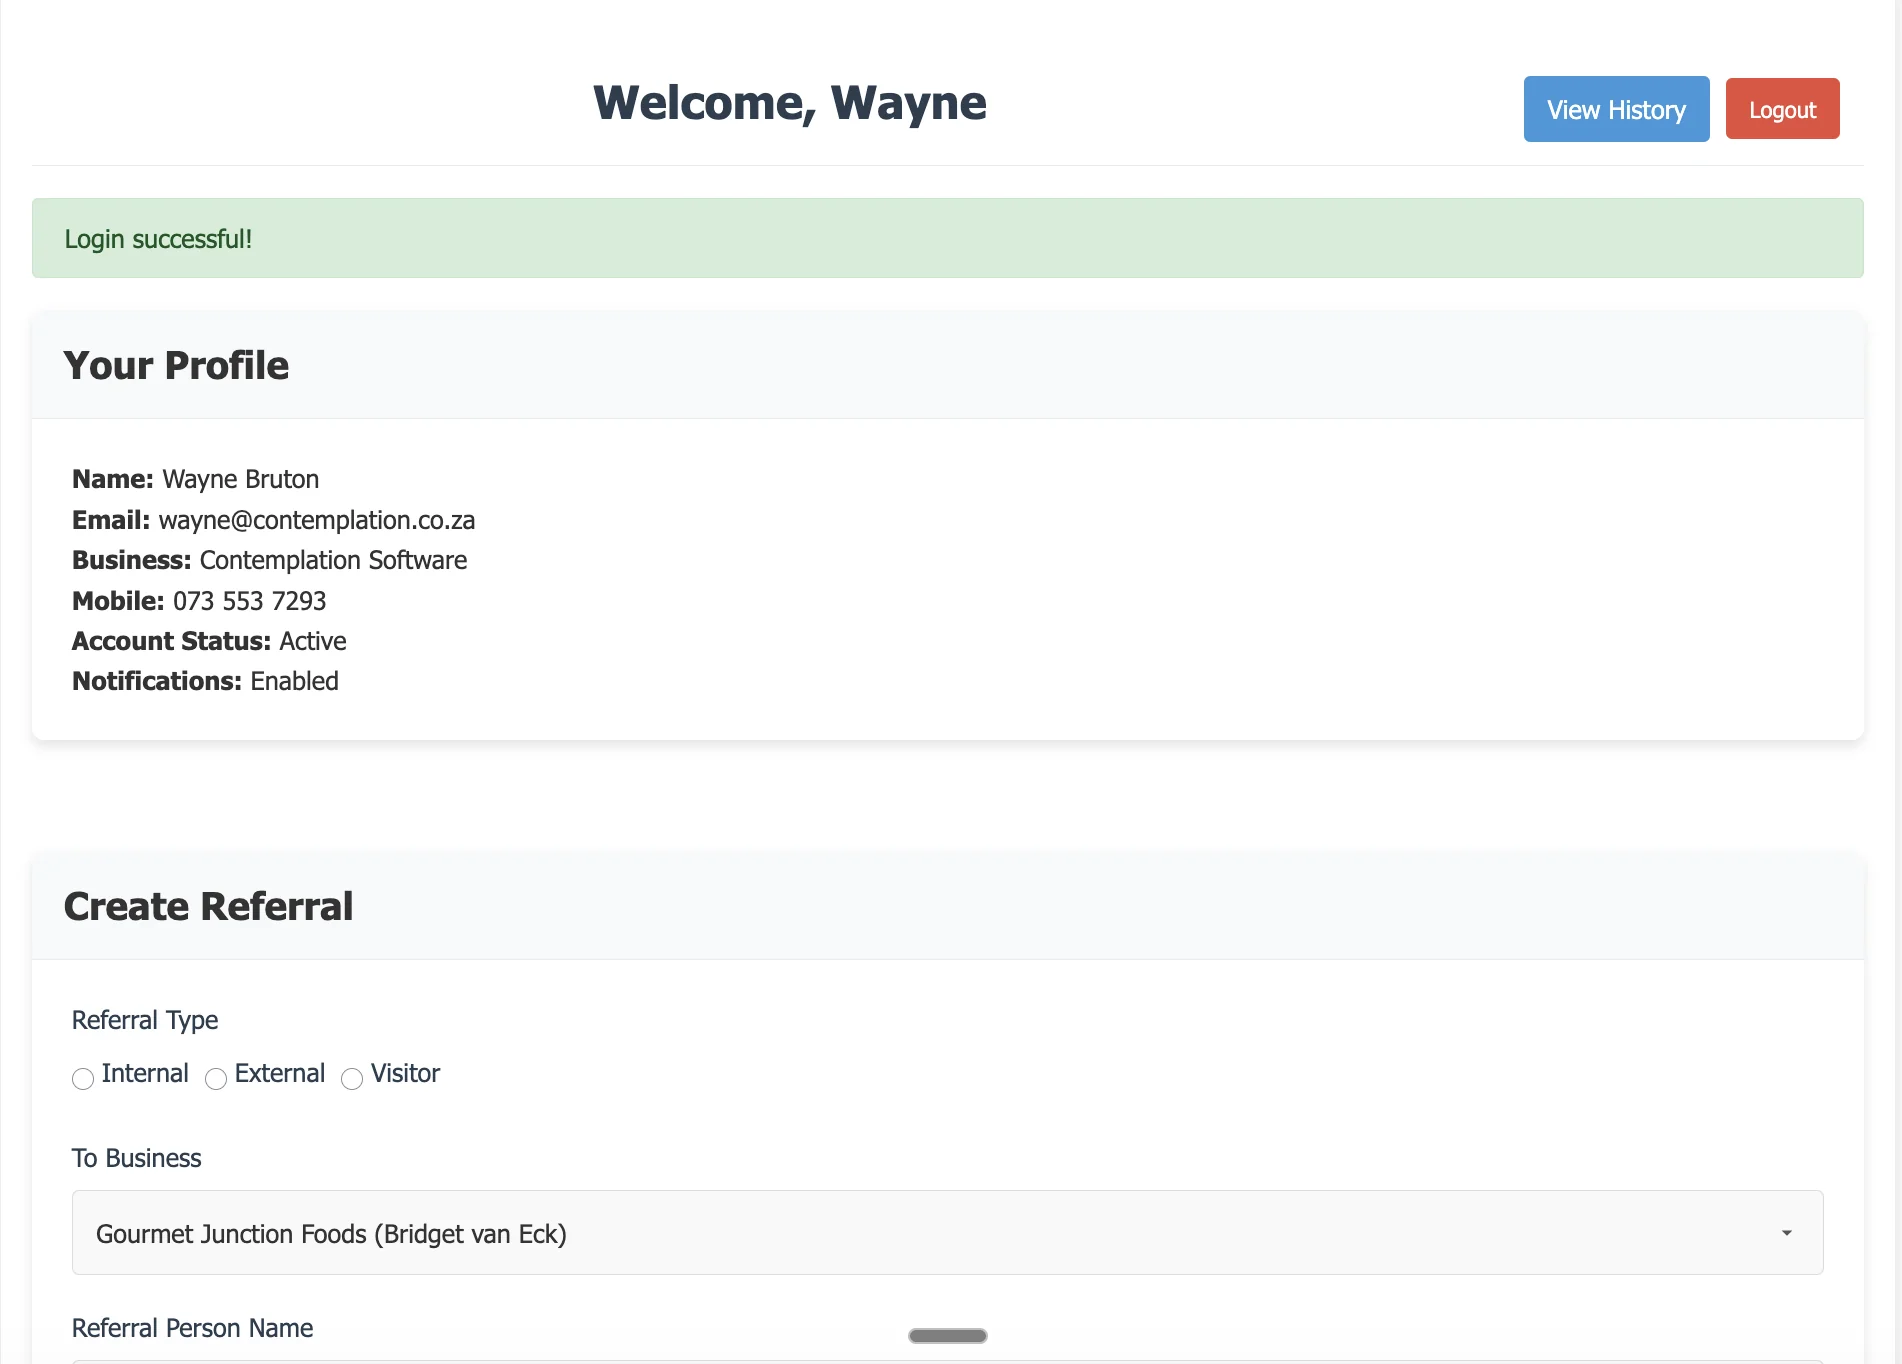
Task: Click the To Business field label
Action: [137, 1158]
